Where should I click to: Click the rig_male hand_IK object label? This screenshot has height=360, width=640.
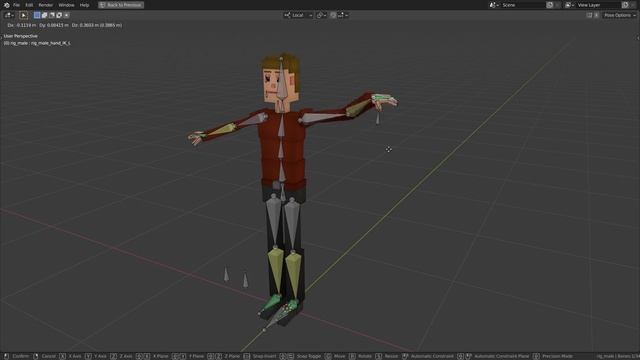pyautogui.click(x=37, y=43)
